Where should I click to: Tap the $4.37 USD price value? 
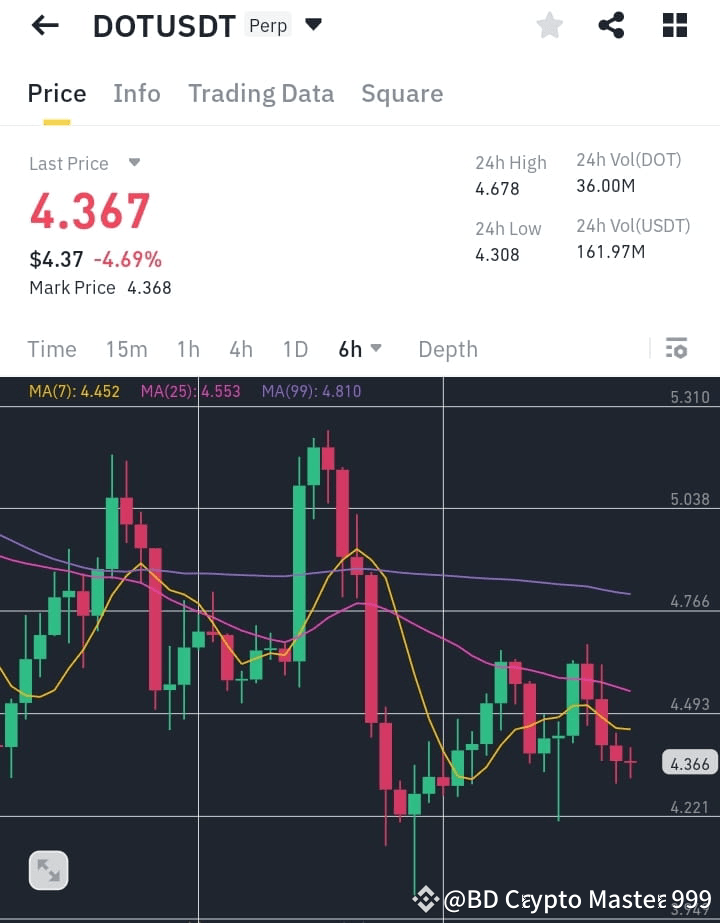57,259
